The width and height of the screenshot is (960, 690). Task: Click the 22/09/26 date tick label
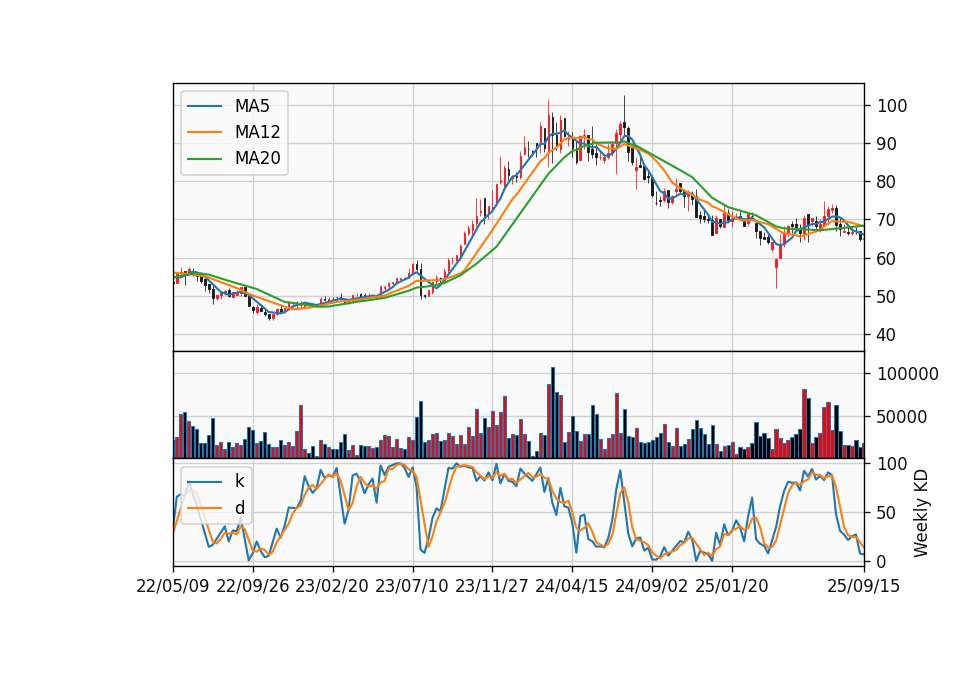[253, 586]
